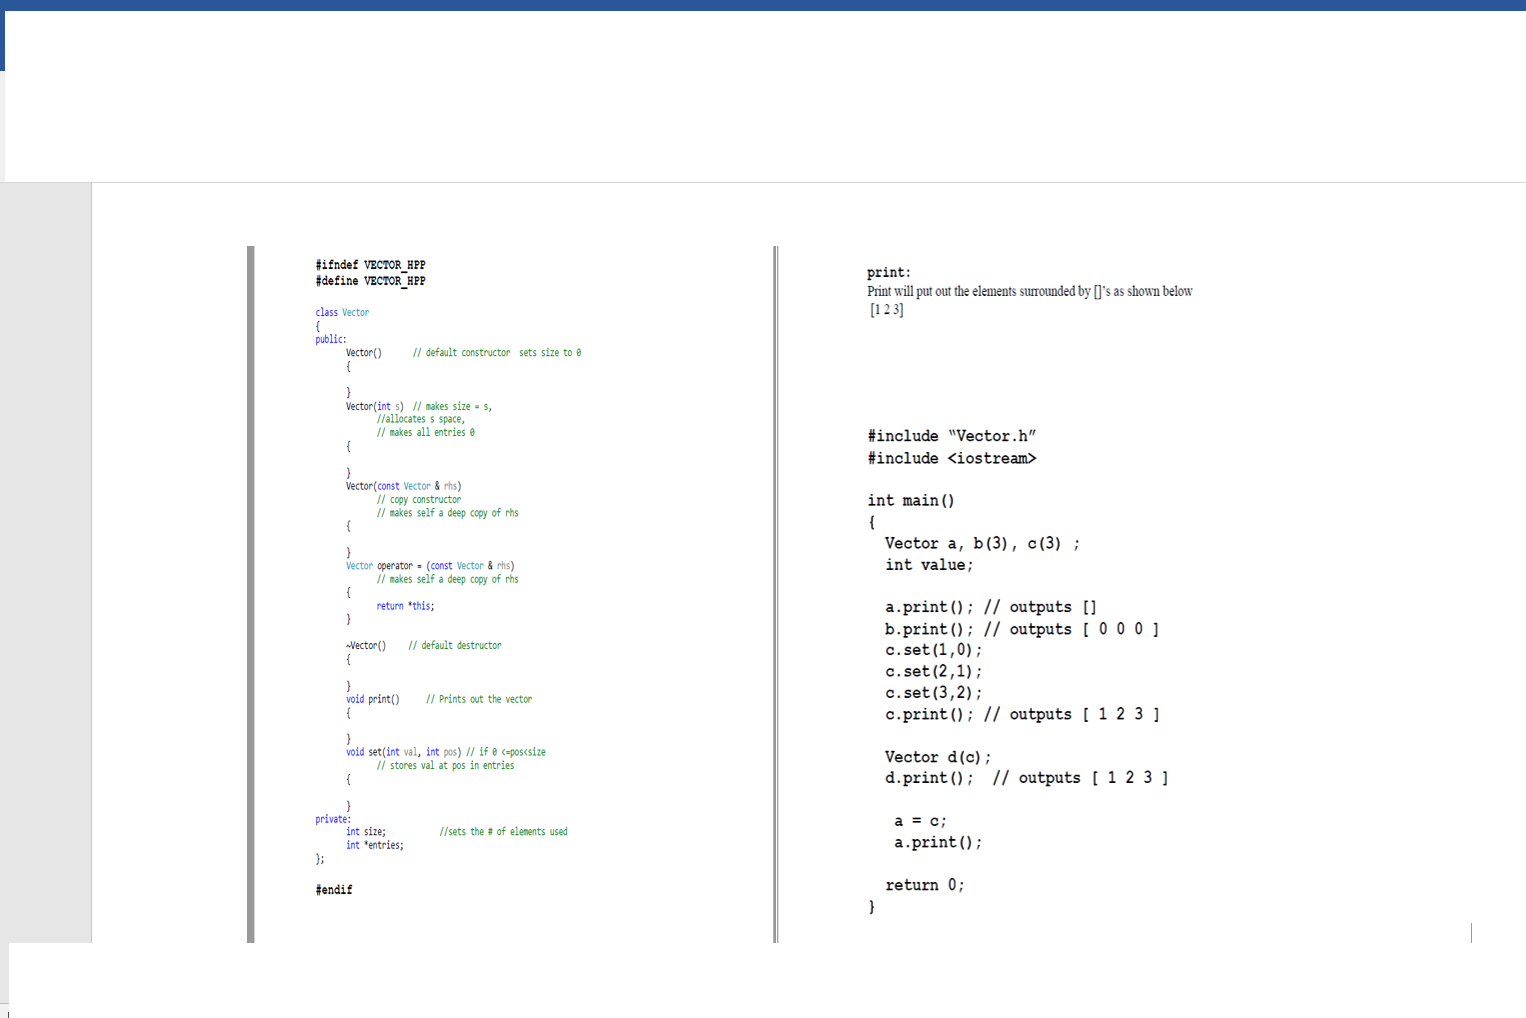Select the '#include "Vector.h"' line
This screenshot has width=1526, height=1018.
[x=952, y=436]
